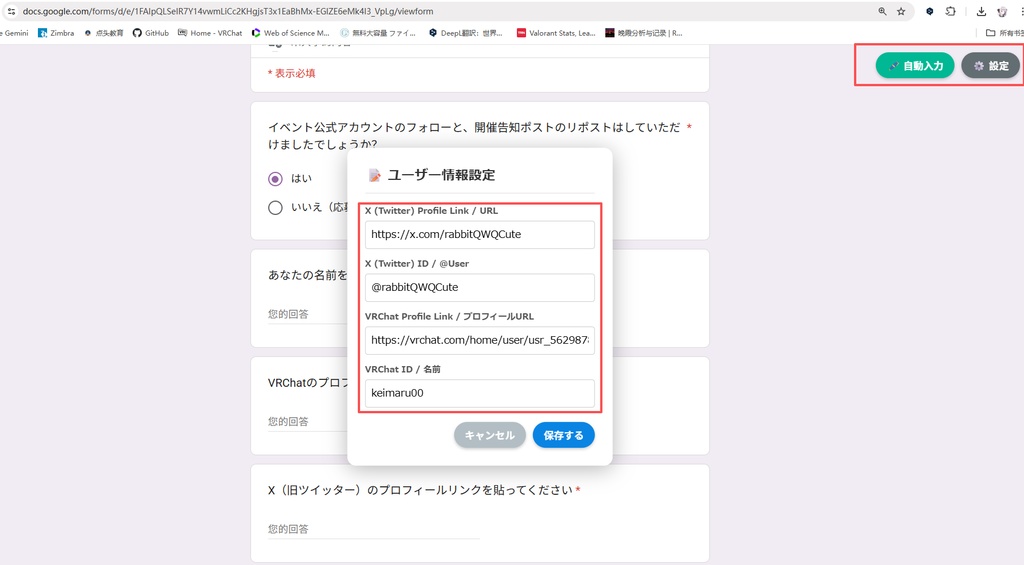Open the Zimbra bookmark
Image resolution: width=1024 pixels, height=565 pixels.
click(x=56, y=33)
